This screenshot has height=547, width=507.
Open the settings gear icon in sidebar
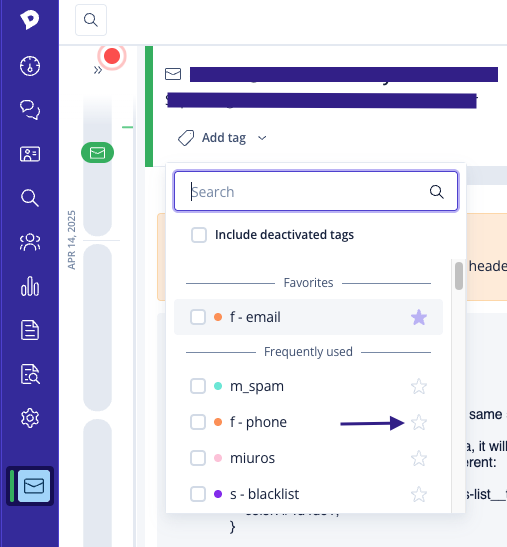(30, 418)
